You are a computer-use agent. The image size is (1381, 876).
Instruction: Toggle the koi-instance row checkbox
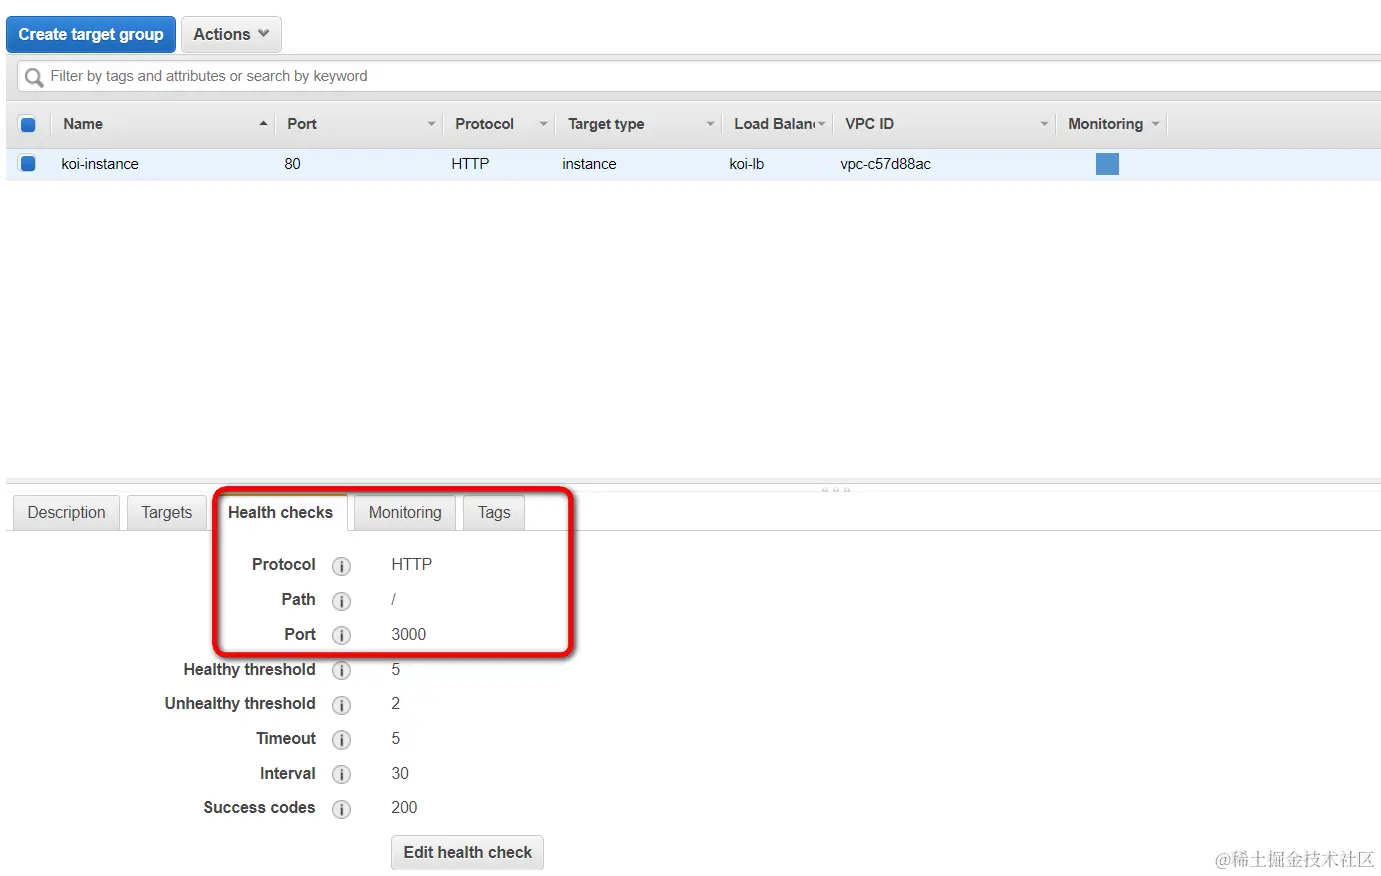click(x=28, y=163)
